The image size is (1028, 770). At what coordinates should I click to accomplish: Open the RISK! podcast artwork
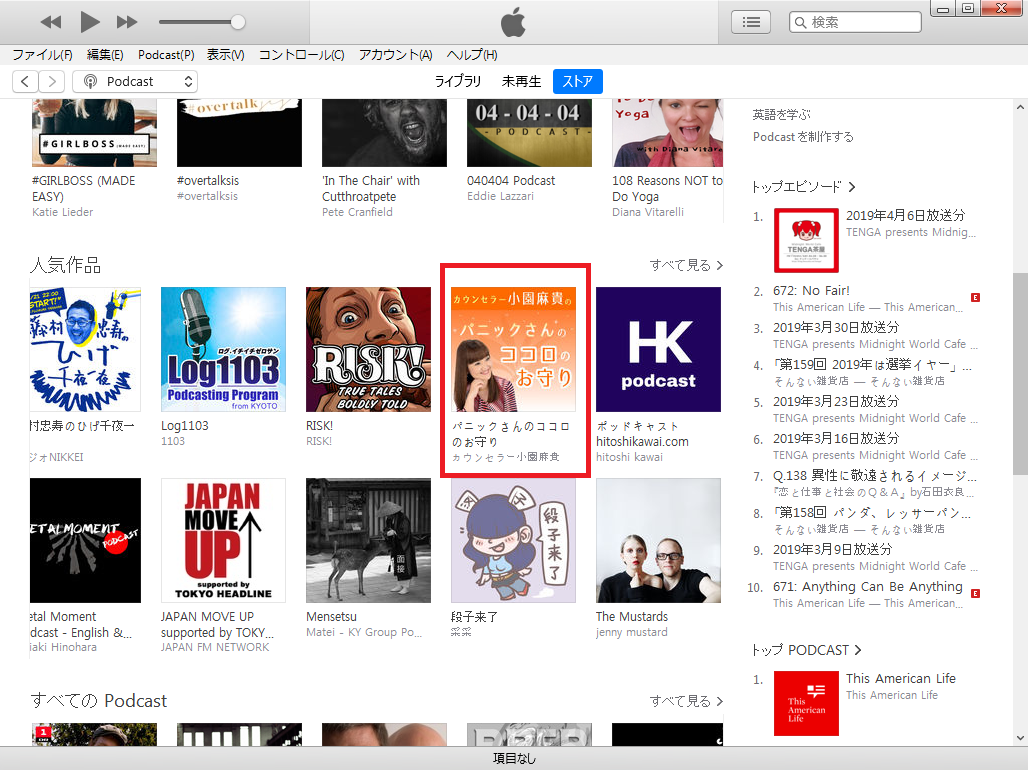(368, 350)
